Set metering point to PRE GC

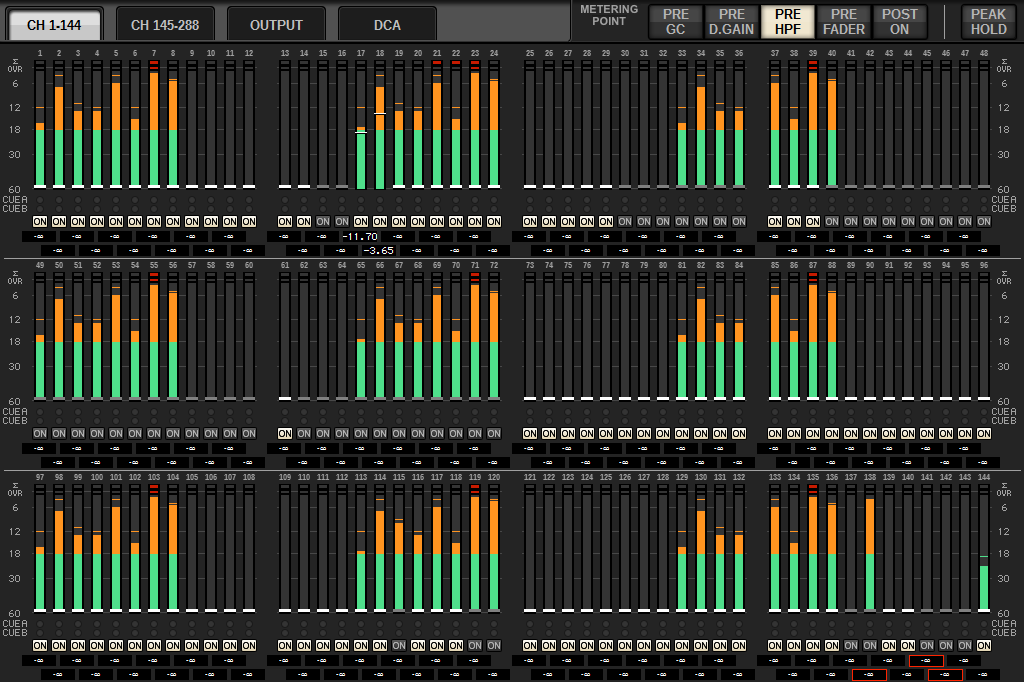(676, 22)
